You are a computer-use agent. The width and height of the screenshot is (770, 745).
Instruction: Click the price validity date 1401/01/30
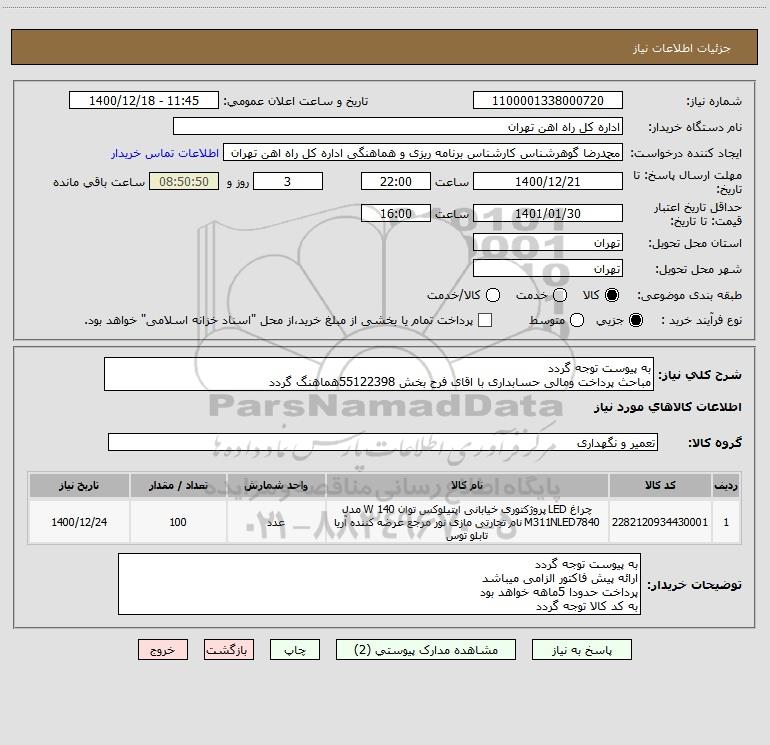[548, 213]
